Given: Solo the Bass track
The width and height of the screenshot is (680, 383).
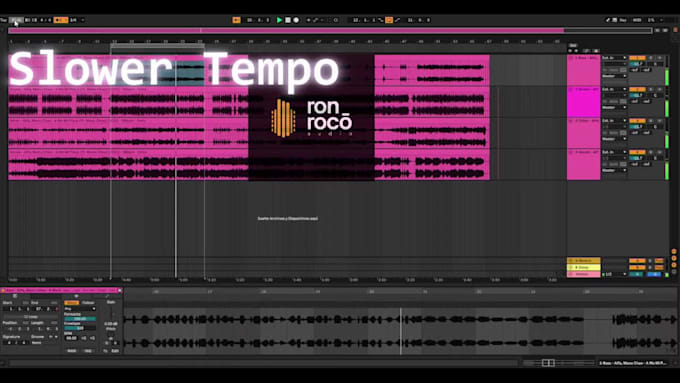Looking at the screenshot, I should 651,58.
